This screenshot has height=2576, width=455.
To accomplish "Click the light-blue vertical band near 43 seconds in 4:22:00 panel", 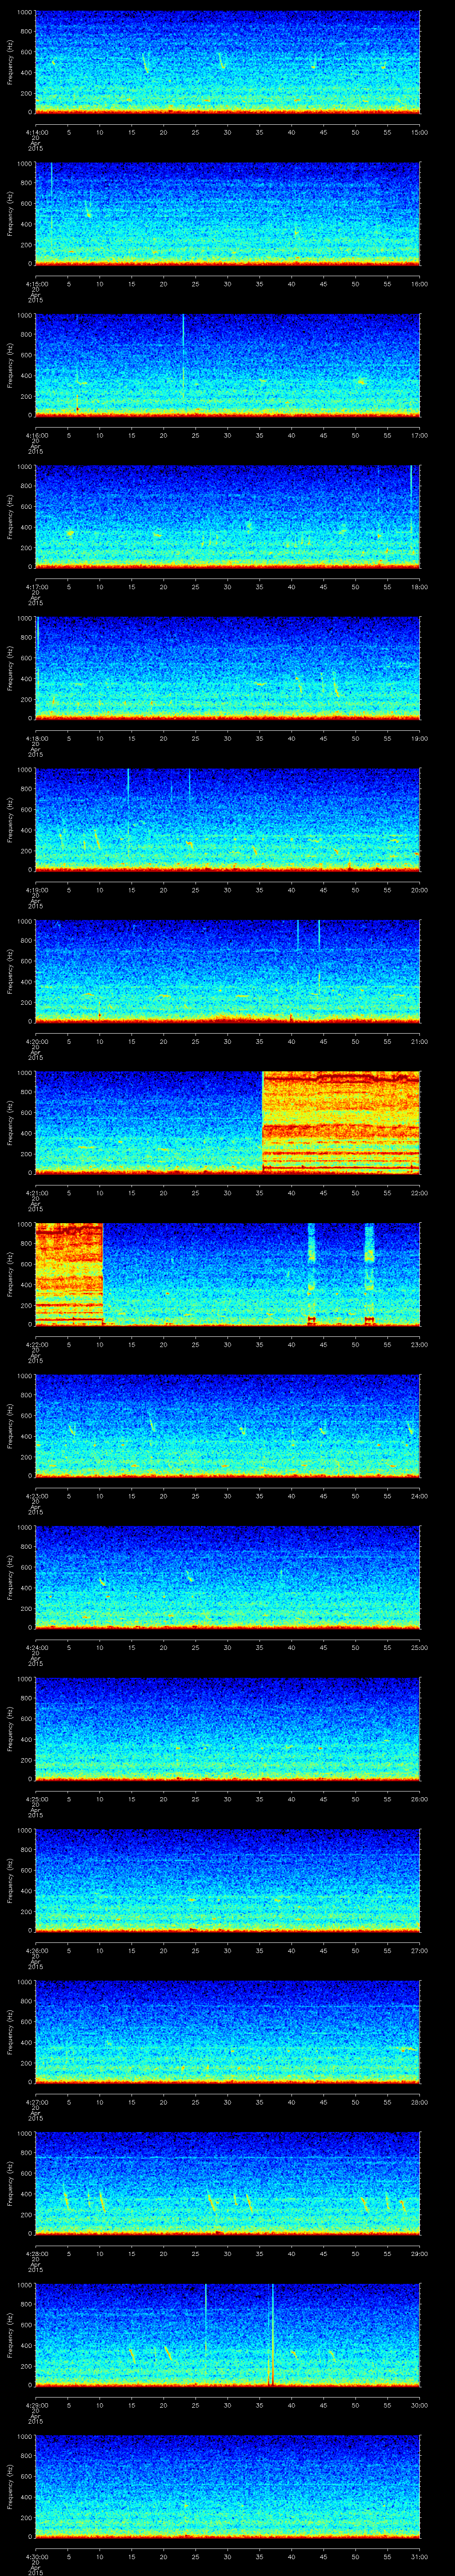I will click(311, 1274).
